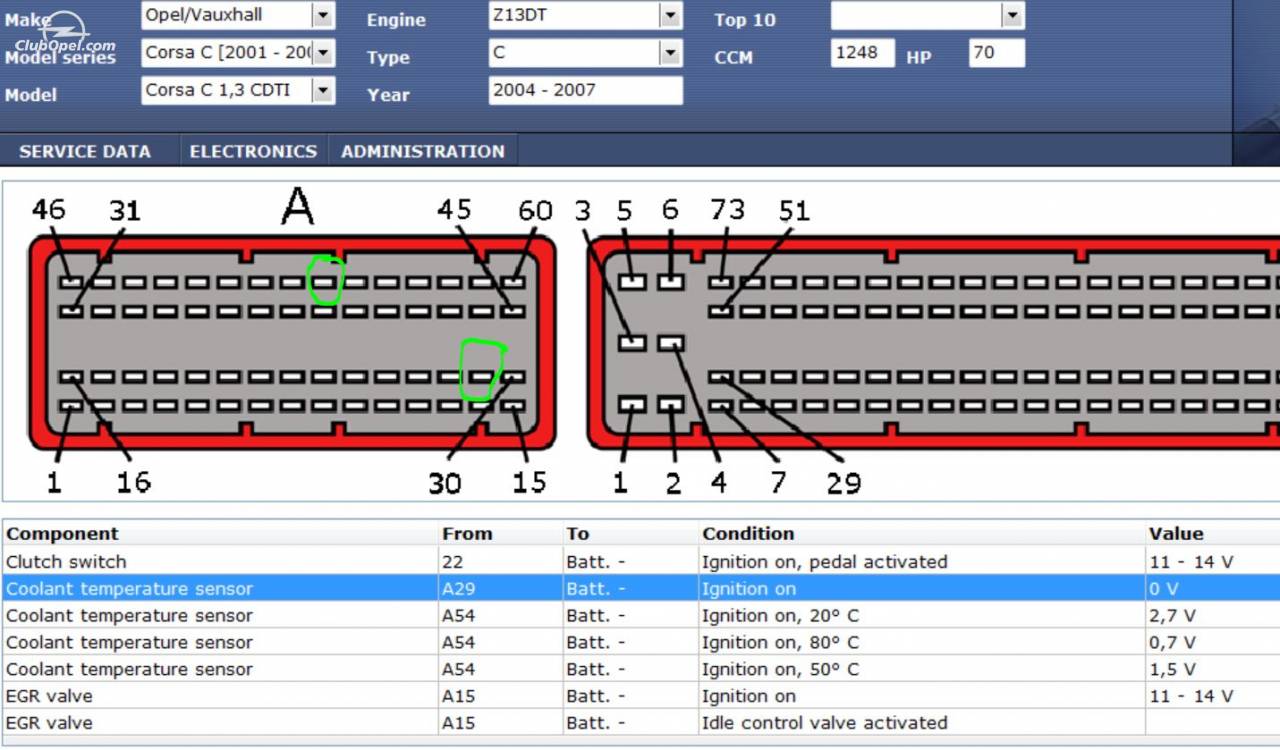
Task: Select Coolant temperature sensor row at 50° C
Action: coord(640,669)
